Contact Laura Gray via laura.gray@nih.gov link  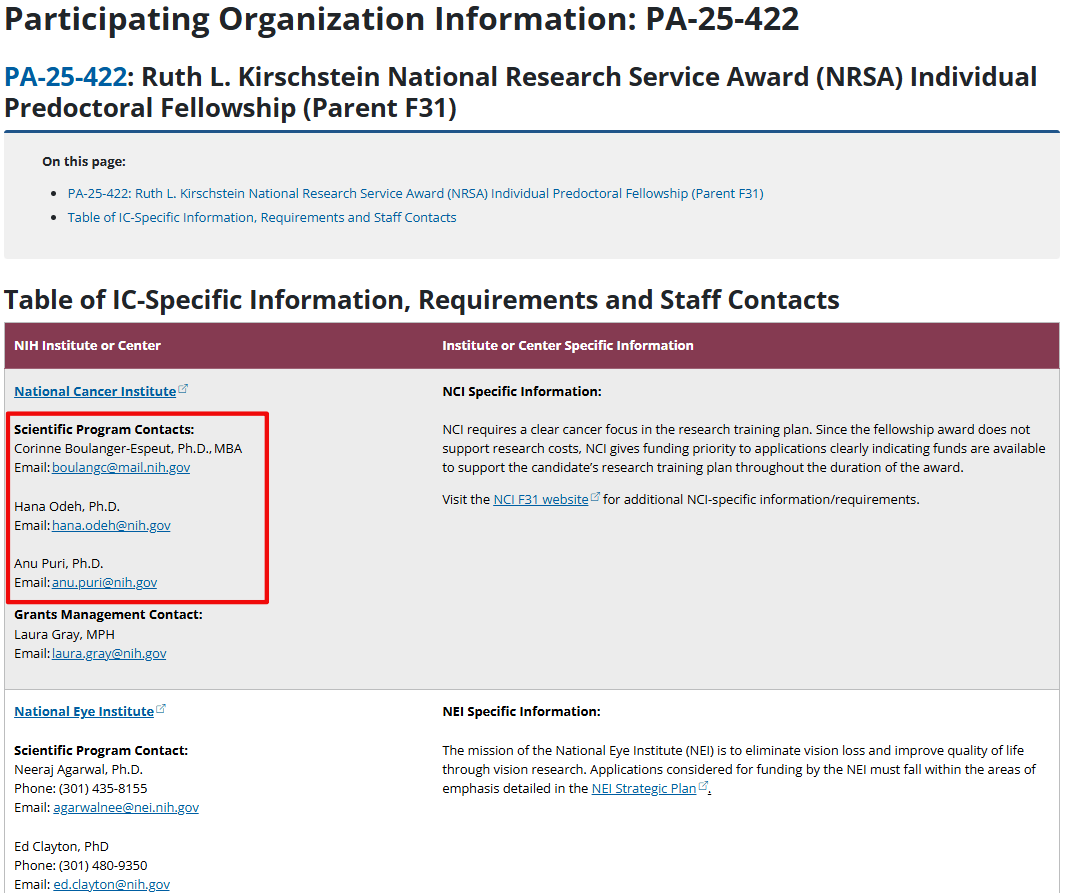[x=109, y=653]
